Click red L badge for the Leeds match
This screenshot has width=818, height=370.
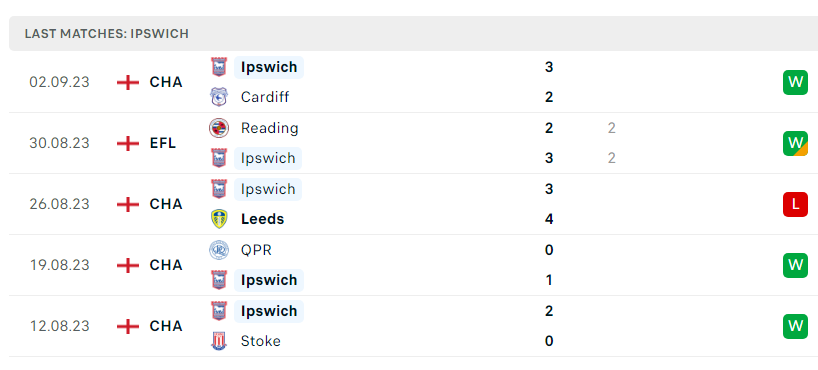tap(795, 204)
